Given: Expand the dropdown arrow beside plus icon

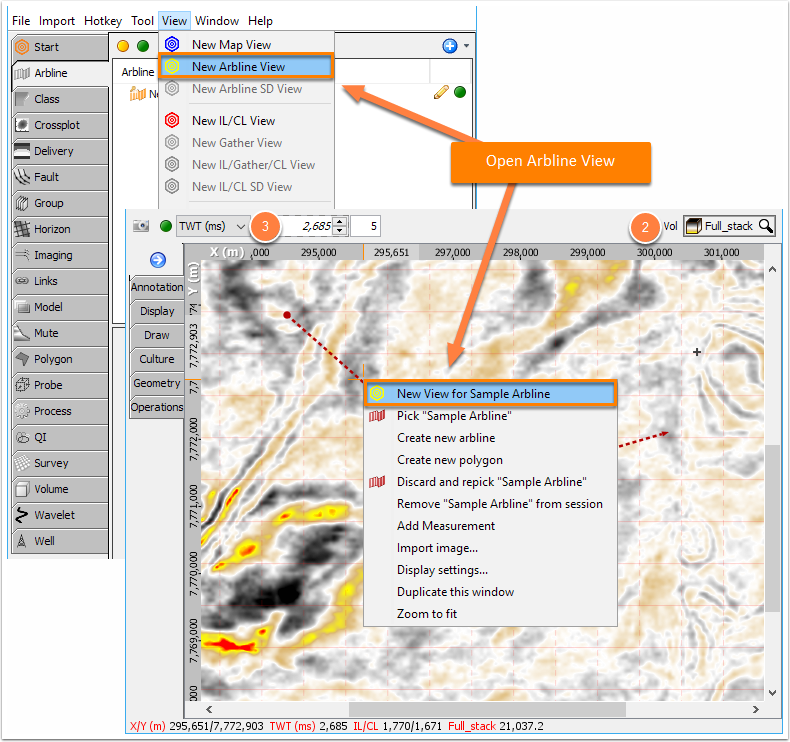Looking at the screenshot, I should [x=467, y=46].
